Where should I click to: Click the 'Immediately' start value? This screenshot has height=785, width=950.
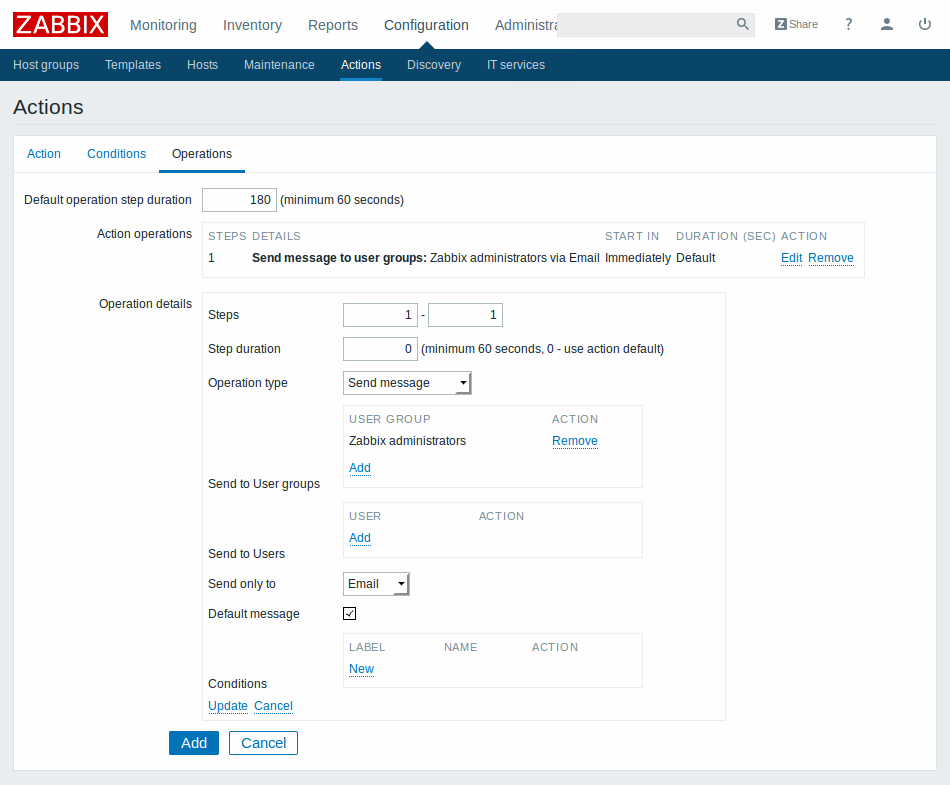point(637,258)
